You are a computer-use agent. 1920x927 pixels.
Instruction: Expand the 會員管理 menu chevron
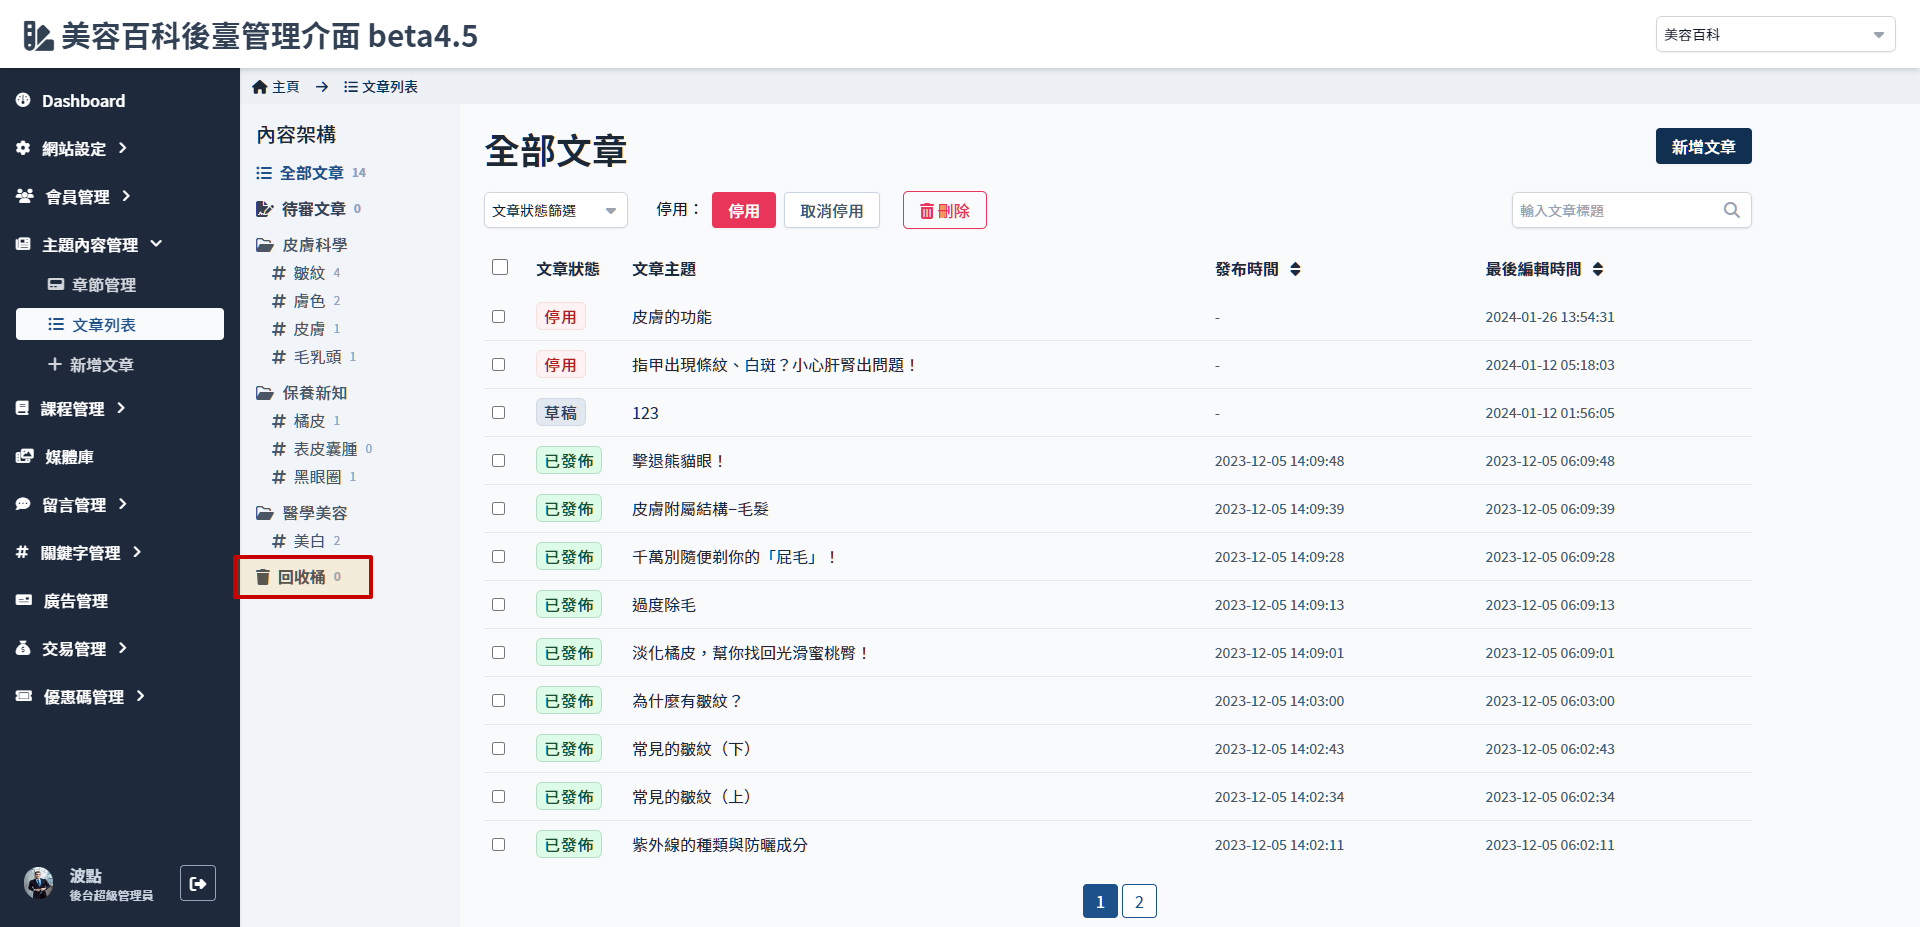coord(126,196)
